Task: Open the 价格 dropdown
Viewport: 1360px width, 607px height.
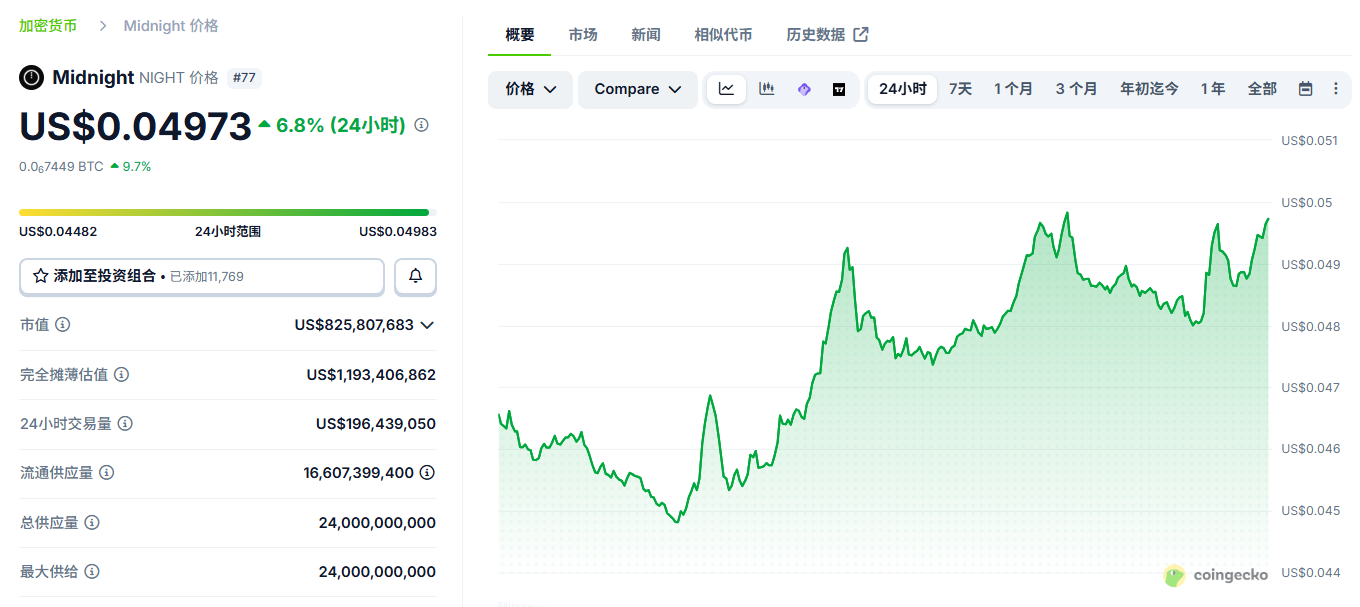Action: (x=530, y=89)
